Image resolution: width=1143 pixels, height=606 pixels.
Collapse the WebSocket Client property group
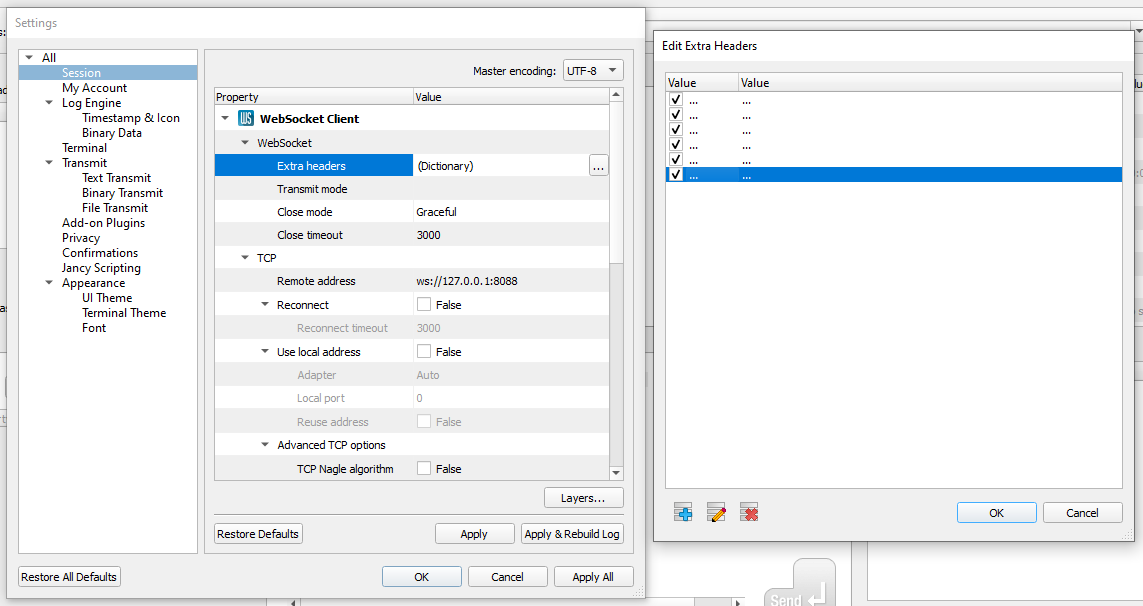point(225,118)
